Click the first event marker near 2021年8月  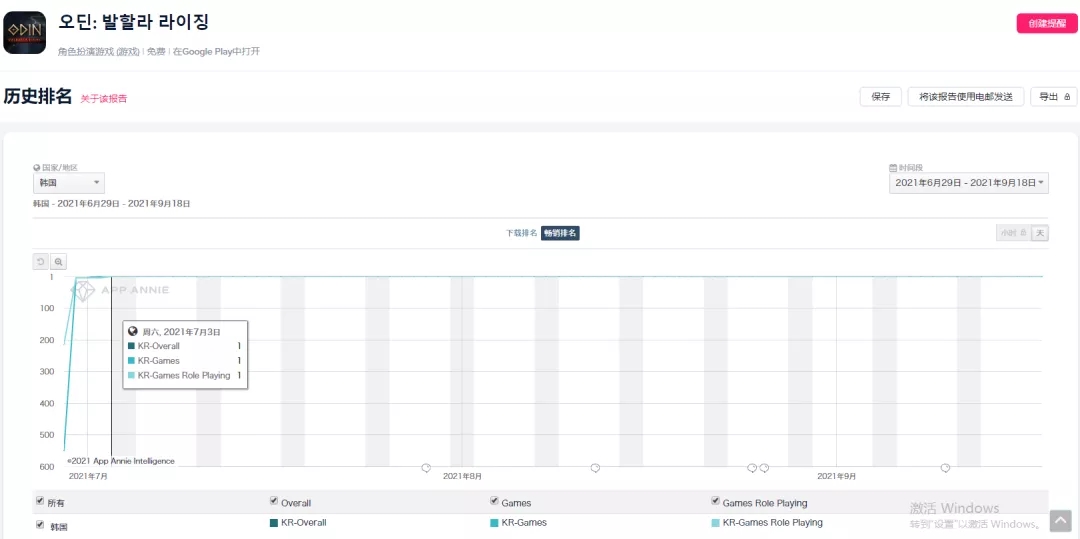point(426,467)
